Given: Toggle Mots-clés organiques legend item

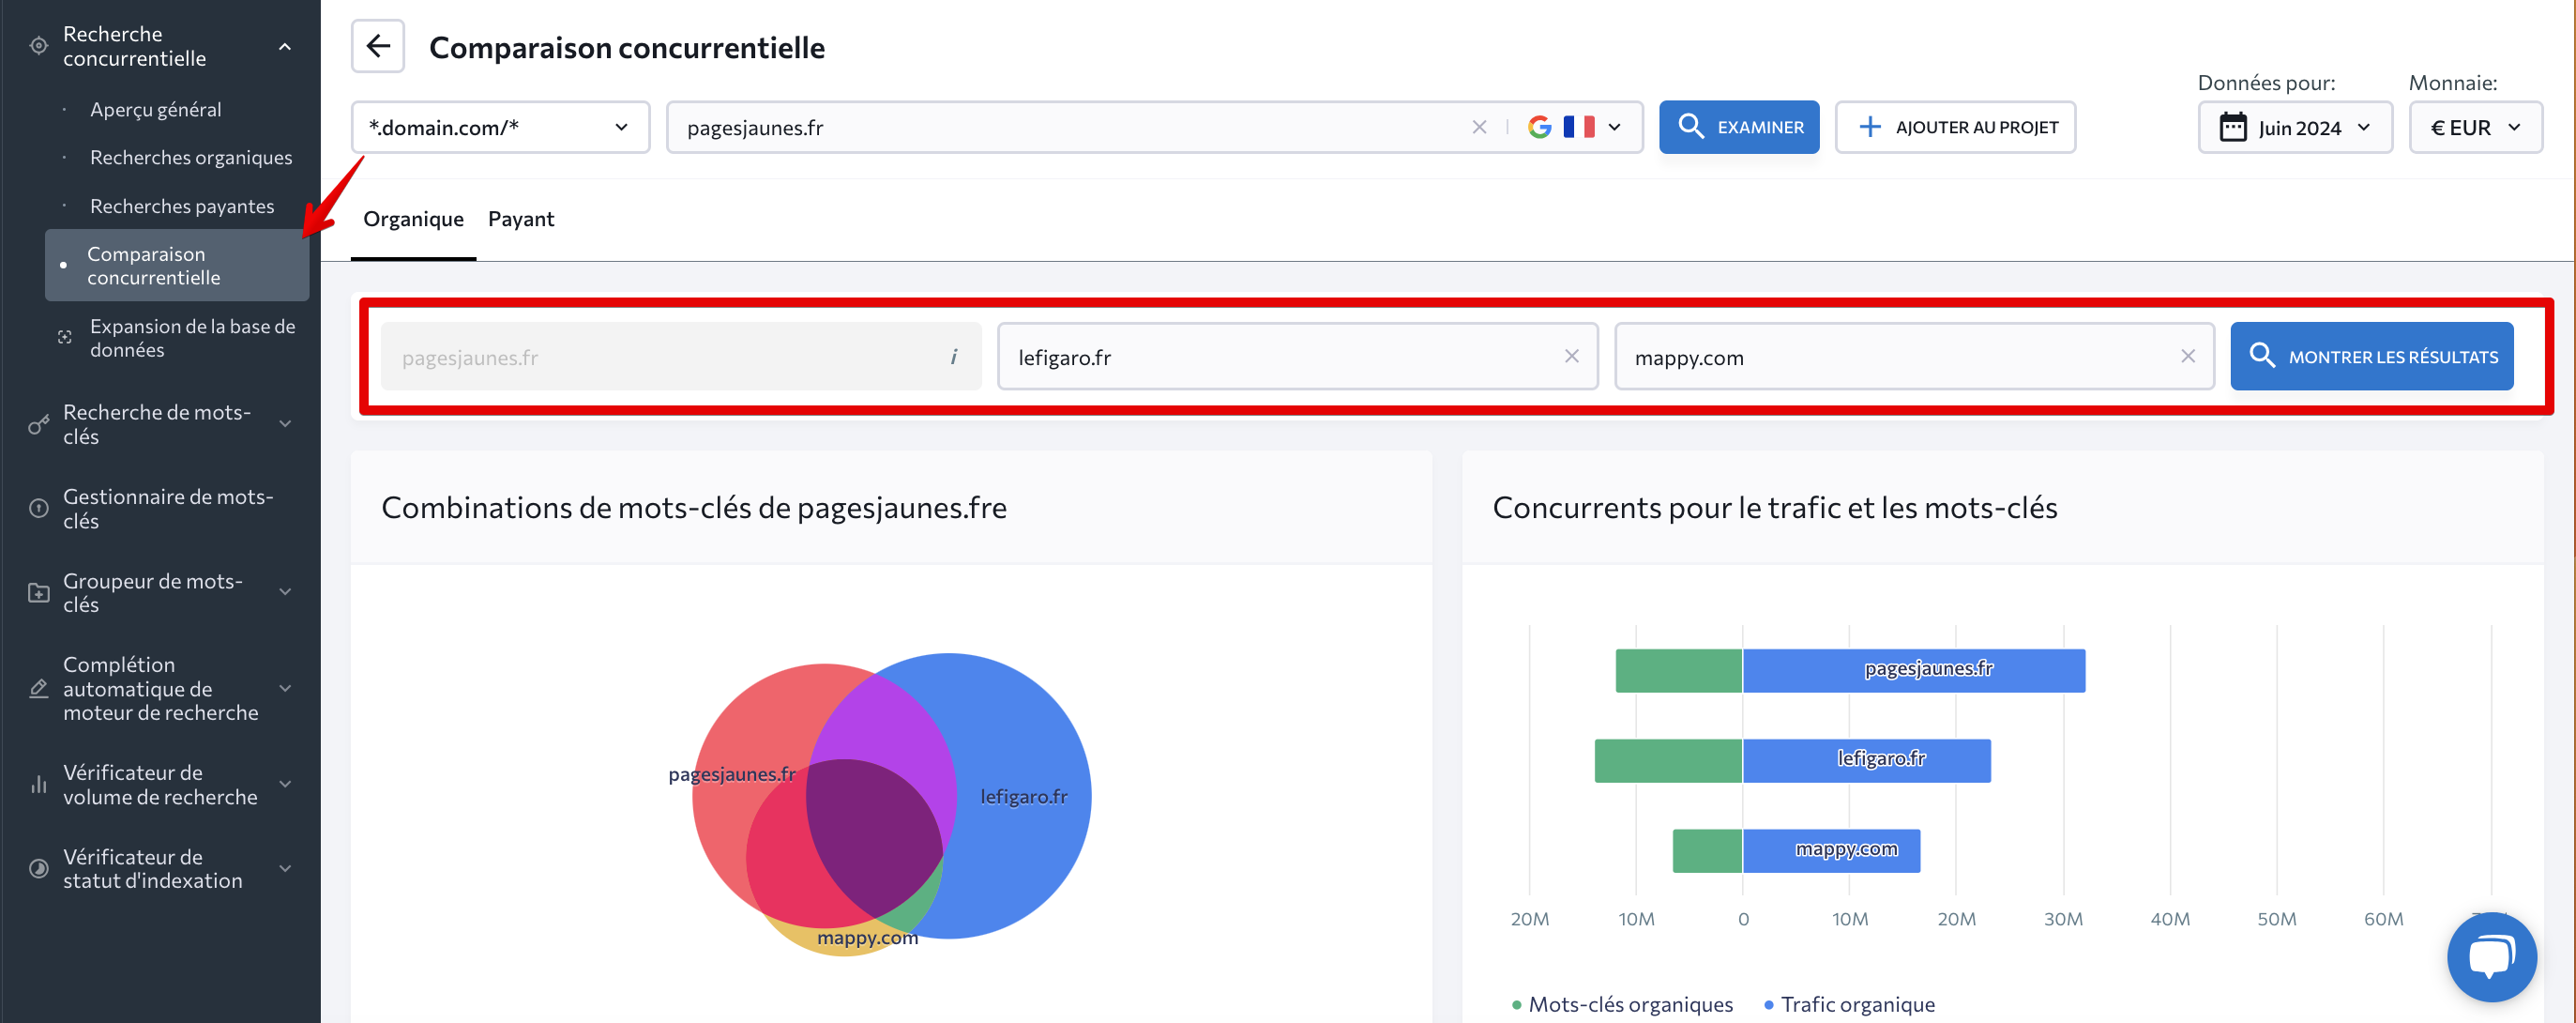Looking at the screenshot, I should pyautogui.click(x=1622, y=1004).
